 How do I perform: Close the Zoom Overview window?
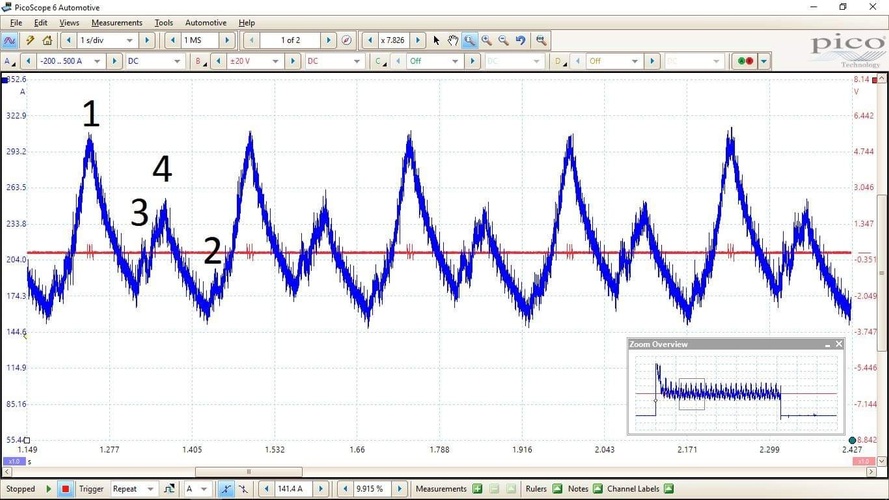839,344
